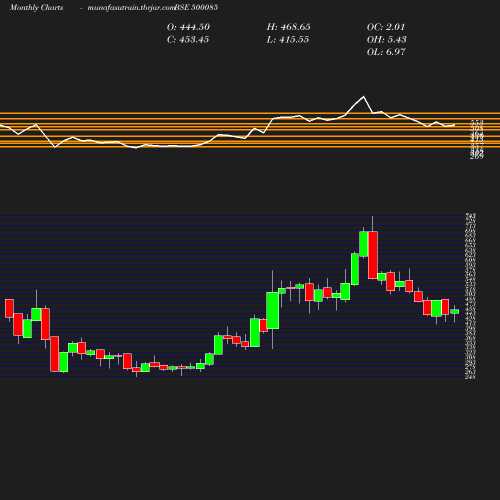Click the munafasutrain website name in header
500x500 pixels.
point(131,7)
